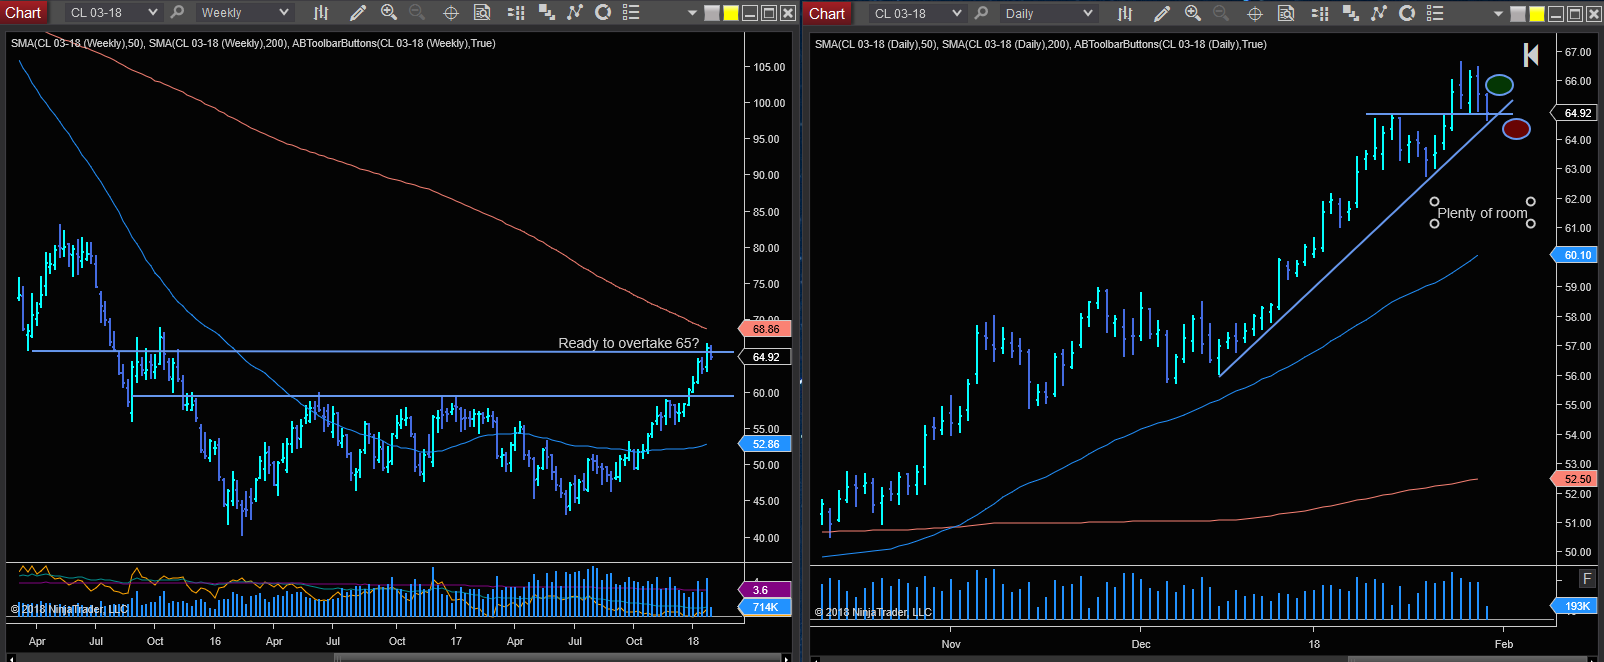Open small arrow menu in Daily chart toolbar
1604x662 pixels.
tap(1497, 14)
